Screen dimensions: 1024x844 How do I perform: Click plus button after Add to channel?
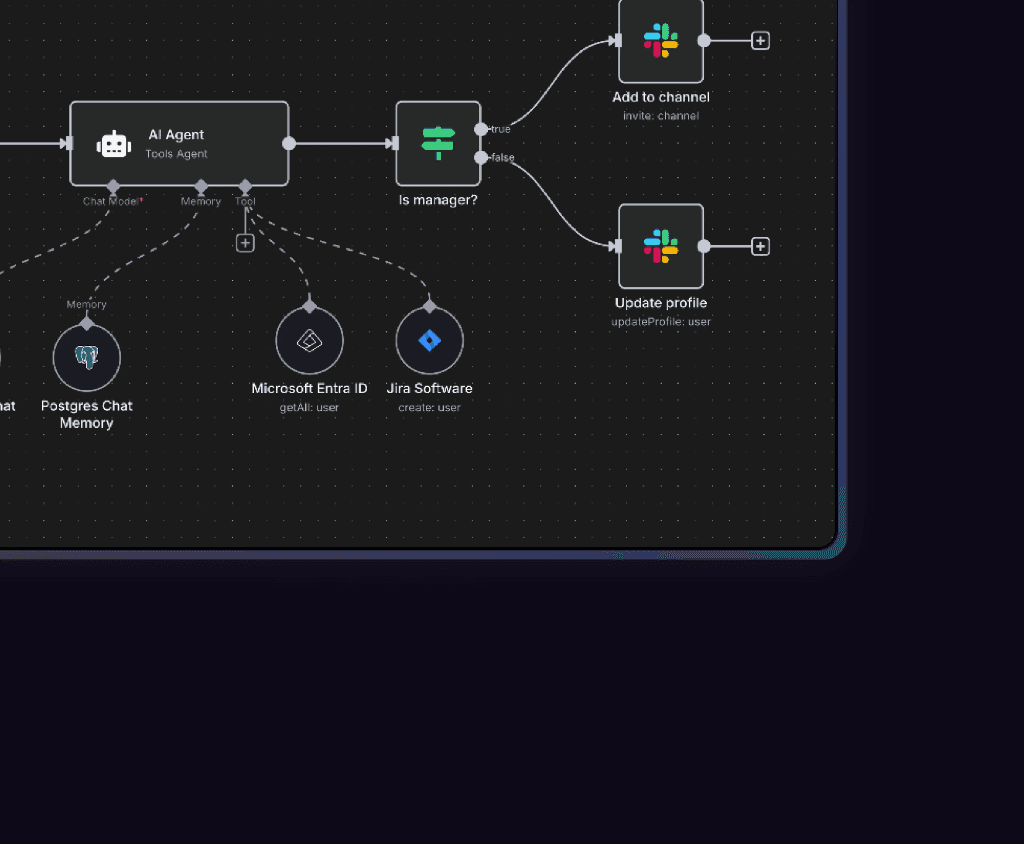pos(760,40)
